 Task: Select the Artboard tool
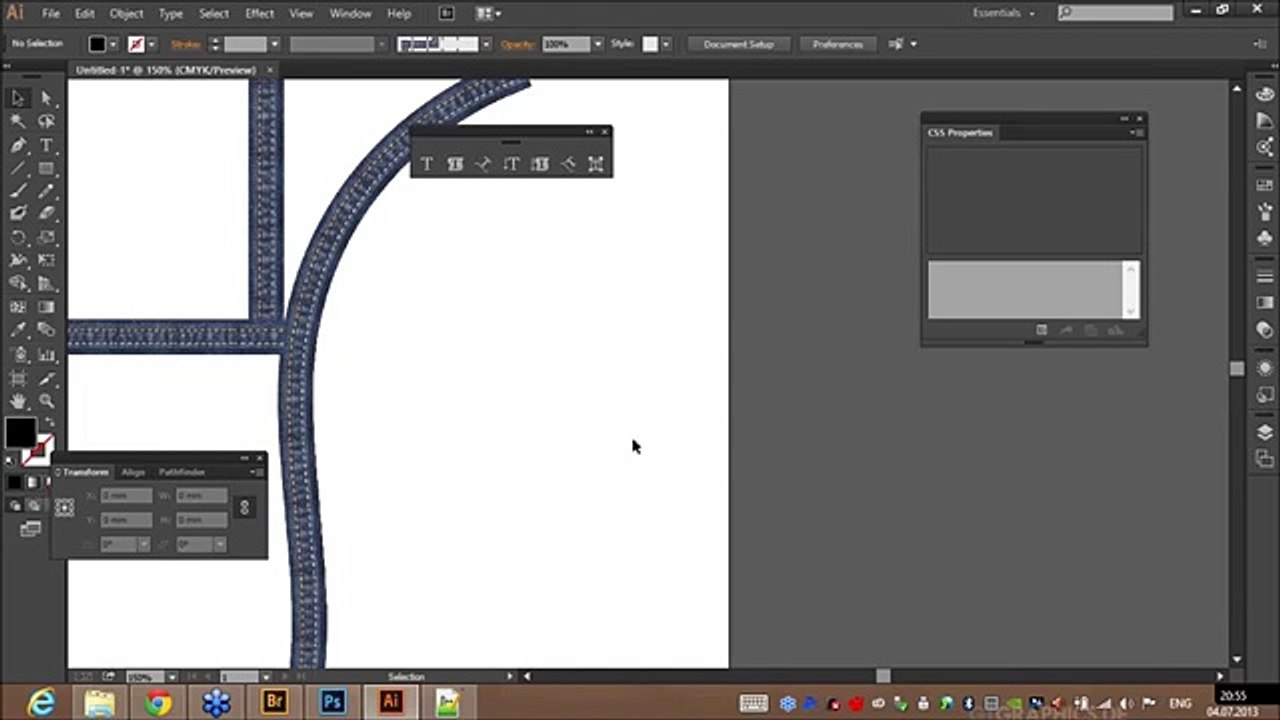point(18,378)
